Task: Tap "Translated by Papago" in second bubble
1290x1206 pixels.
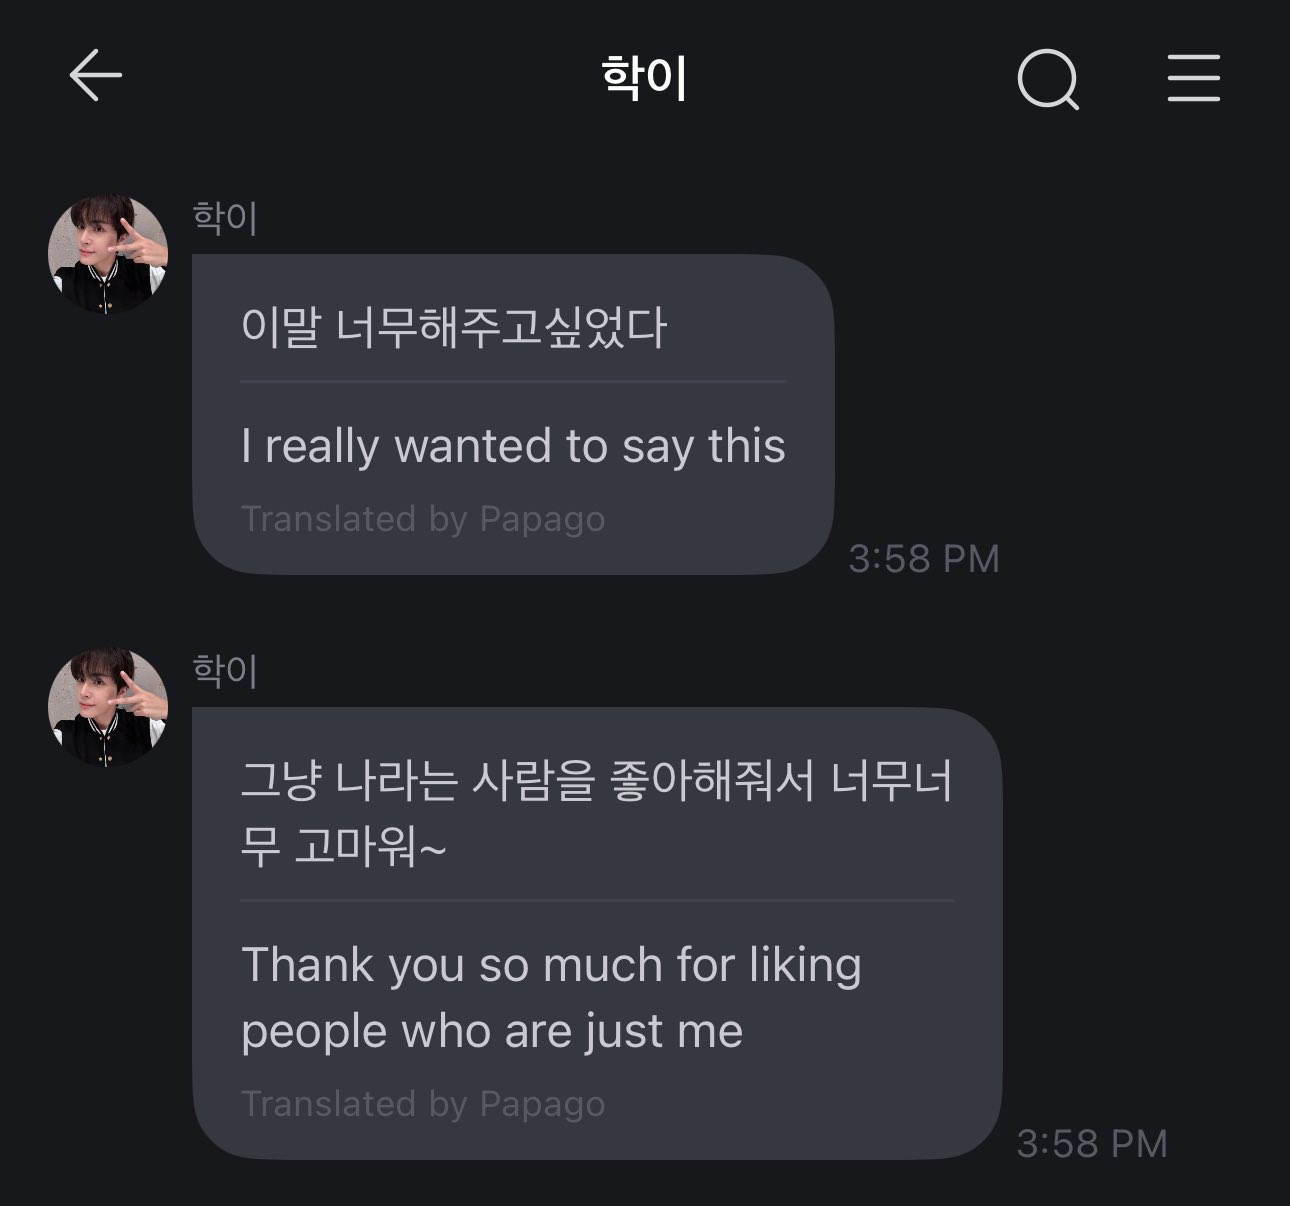Action: point(423,1104)
